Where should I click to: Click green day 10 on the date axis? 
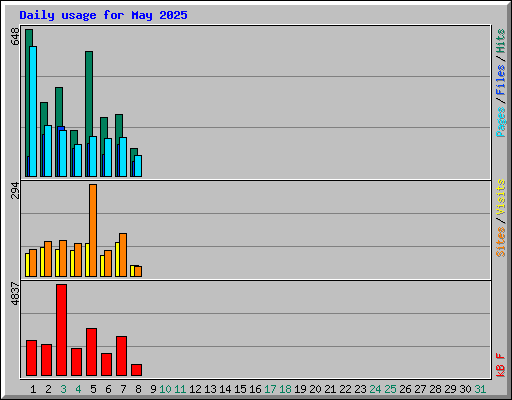coord(165,389)
